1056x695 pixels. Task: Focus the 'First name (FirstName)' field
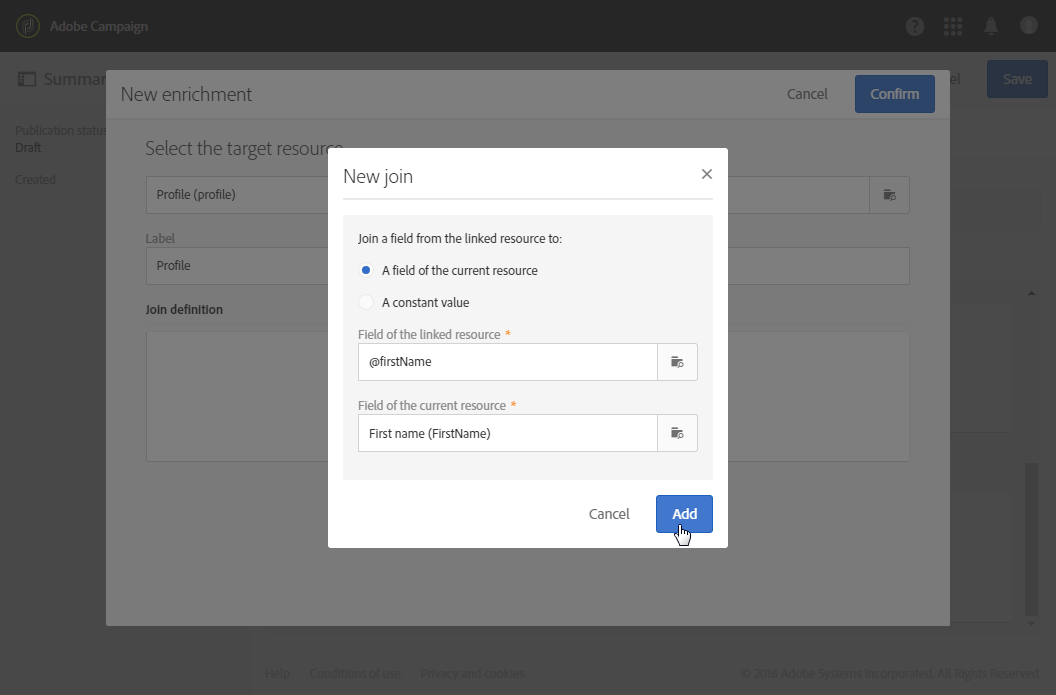pyautogui.click(x=507, y=433)
